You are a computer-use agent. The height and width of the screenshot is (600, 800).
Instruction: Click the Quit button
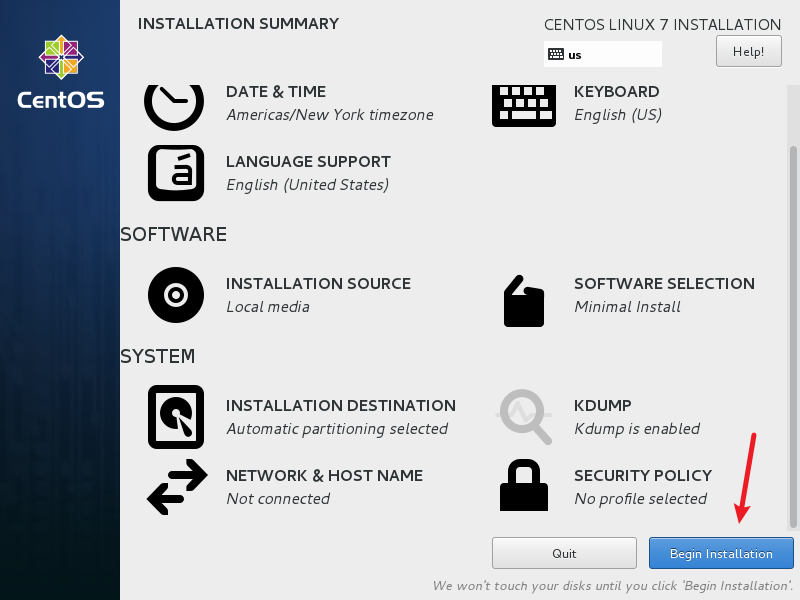(564, 553)
